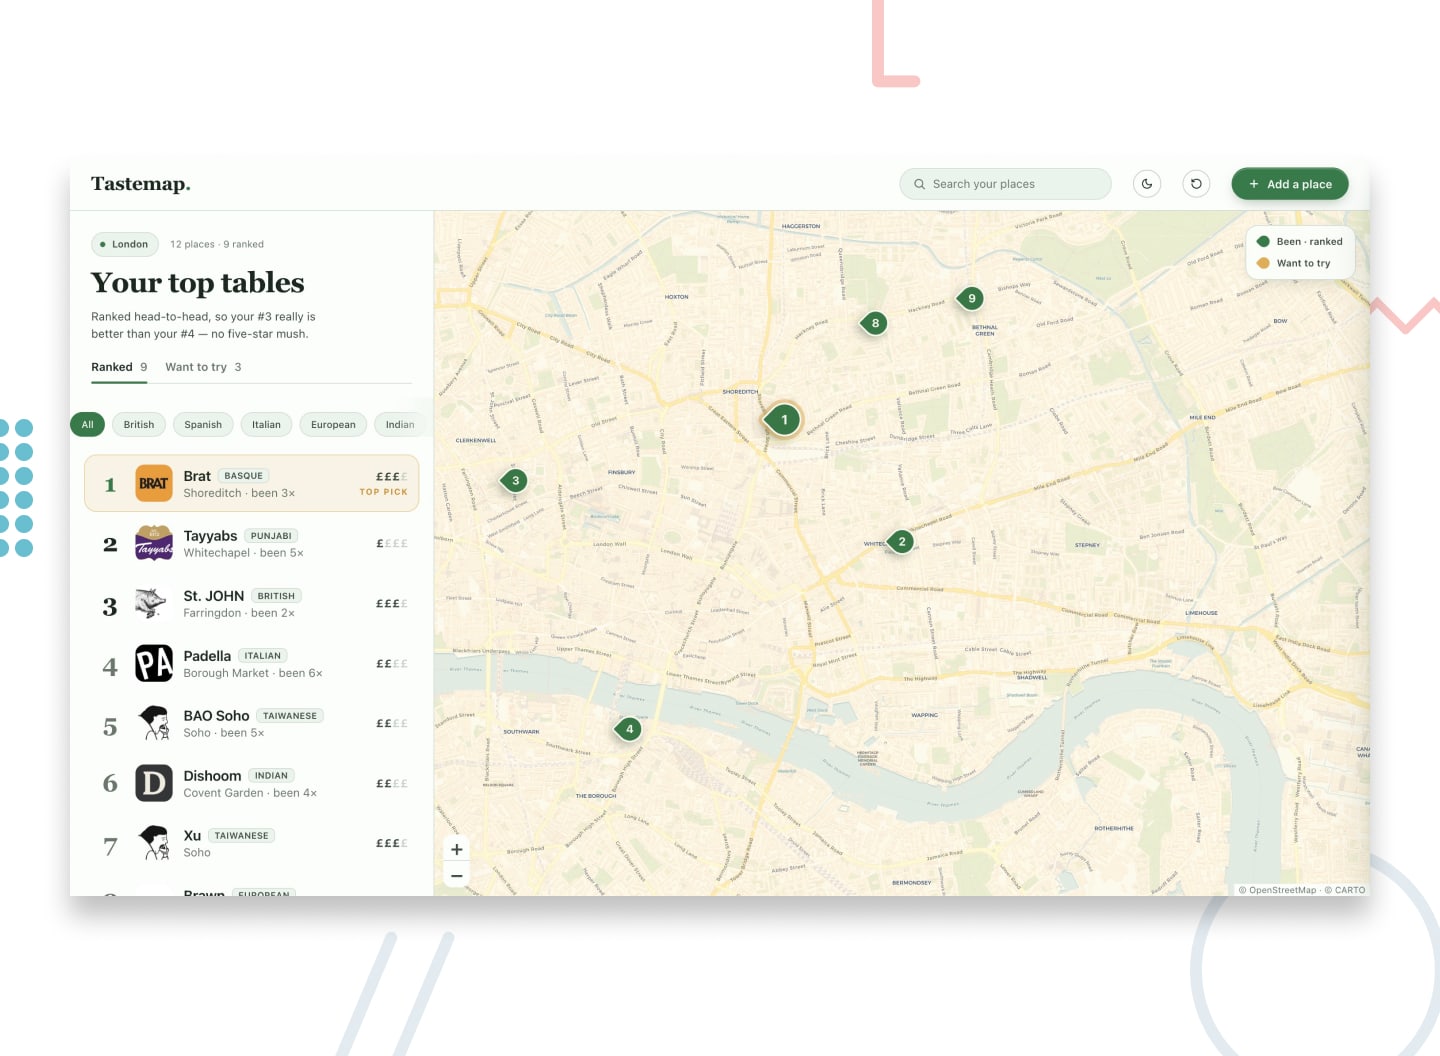This screenshot has height=1056, width=1440.
Task: Click the Xu restaurant logo
Action: click(x=154, y=844)
